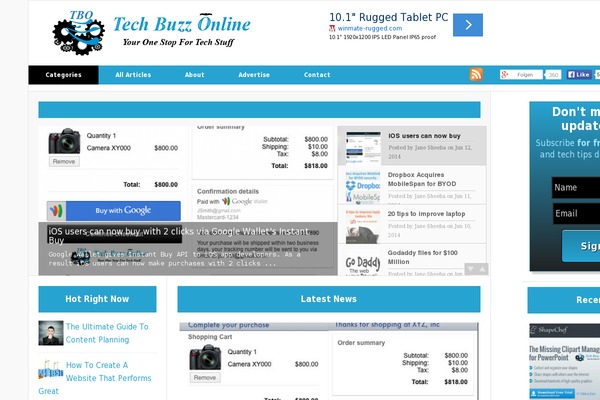The width and height of the screenshot is (600, 400).
Task: Click the slide excerpt about Instant Buy API
Action: coord(174,259)
